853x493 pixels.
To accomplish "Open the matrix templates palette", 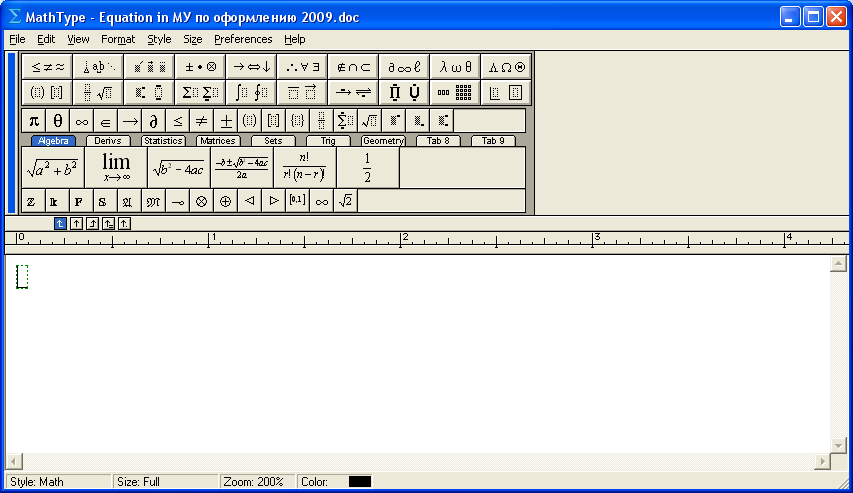I will (x=455, y=93).
